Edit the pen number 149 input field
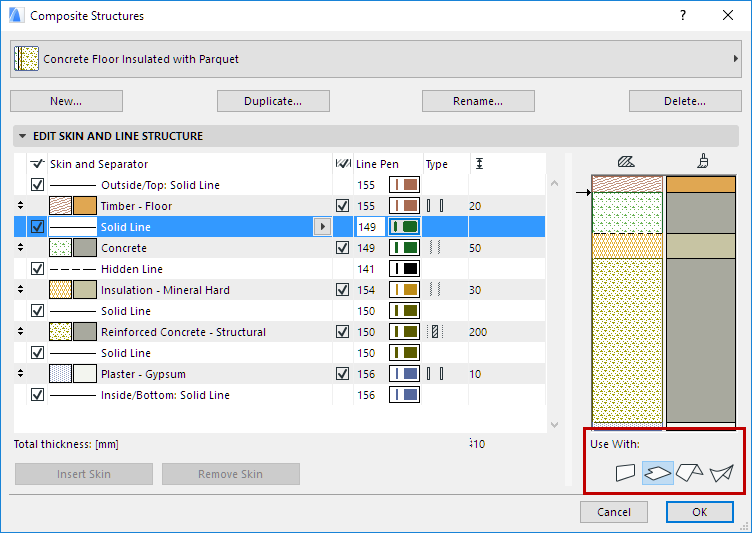Screen dimensions: 752x533 (370, 226)
